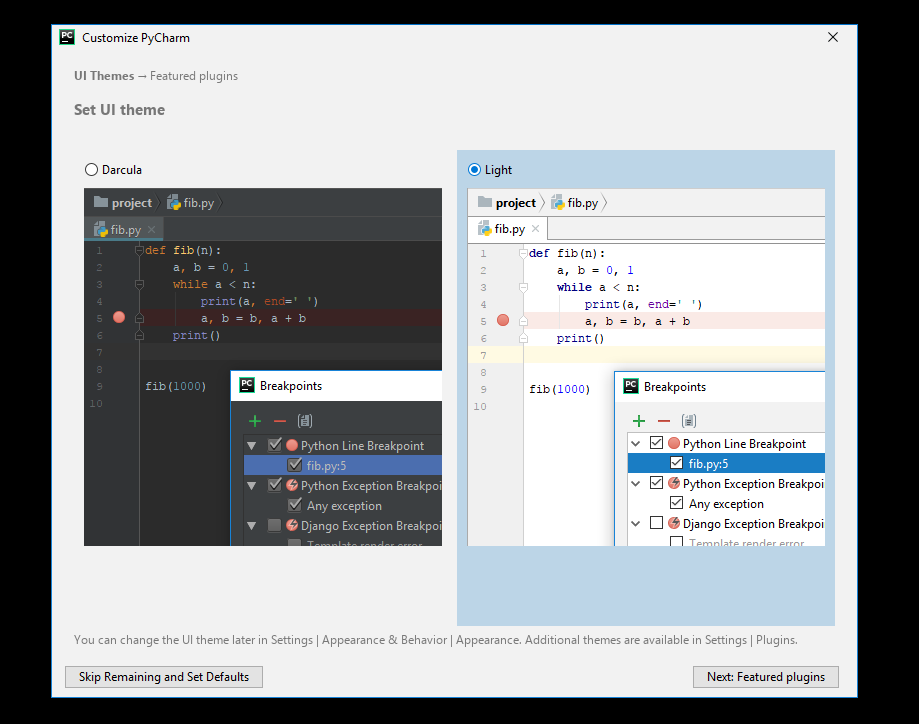919x724 pixels.
Task: Toggle Django Exception Breakpoint checkbox, Light preview
Action: (656, 522)
